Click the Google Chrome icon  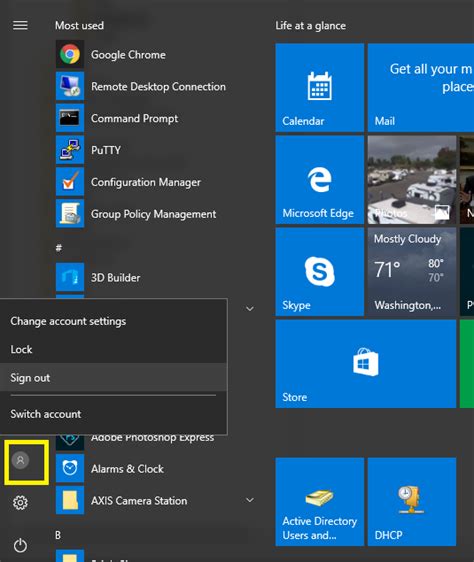70,54
